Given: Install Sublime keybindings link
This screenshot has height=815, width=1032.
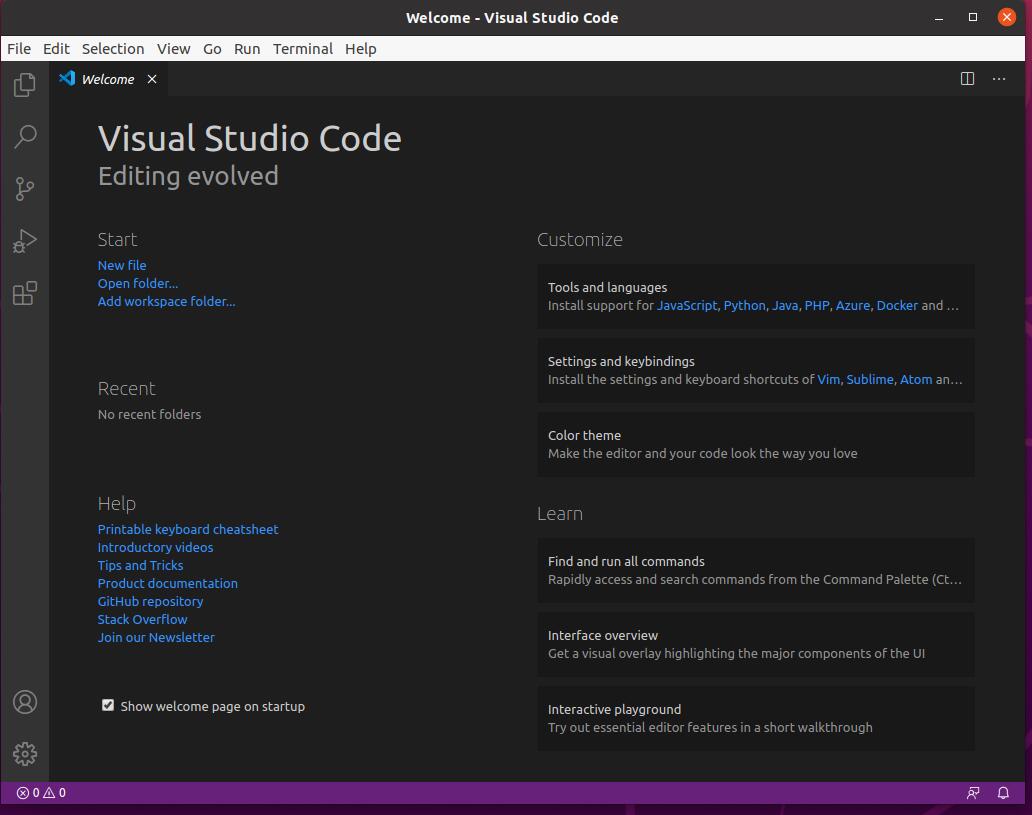Looking at the screenshot, I should [x=869, y=379].
